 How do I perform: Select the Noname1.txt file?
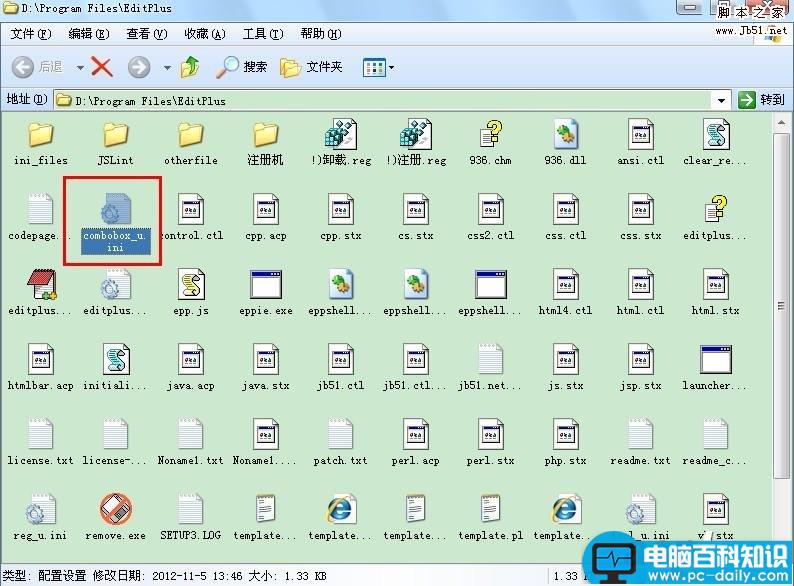(x=191, y=443)
